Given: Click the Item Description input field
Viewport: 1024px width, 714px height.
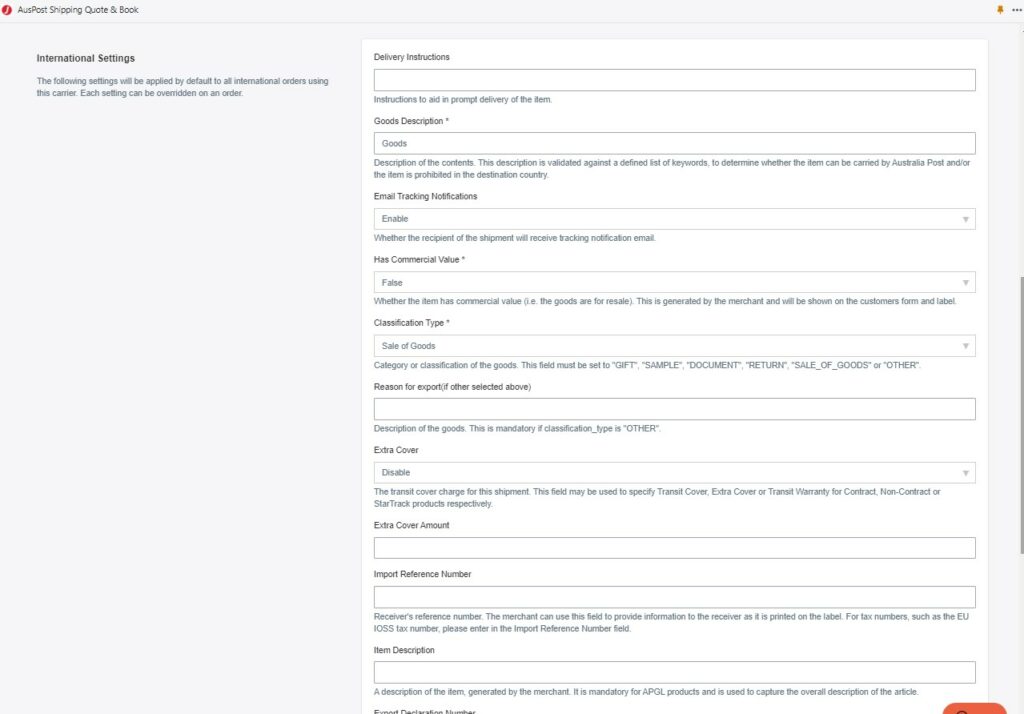Looking at the screenshot, I should (x=675, y=672).
